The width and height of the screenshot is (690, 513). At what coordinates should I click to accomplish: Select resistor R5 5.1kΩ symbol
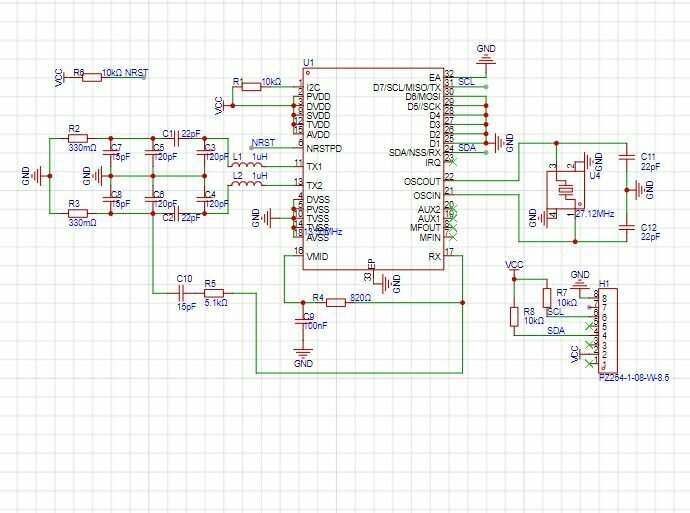(x=214, y=293)
